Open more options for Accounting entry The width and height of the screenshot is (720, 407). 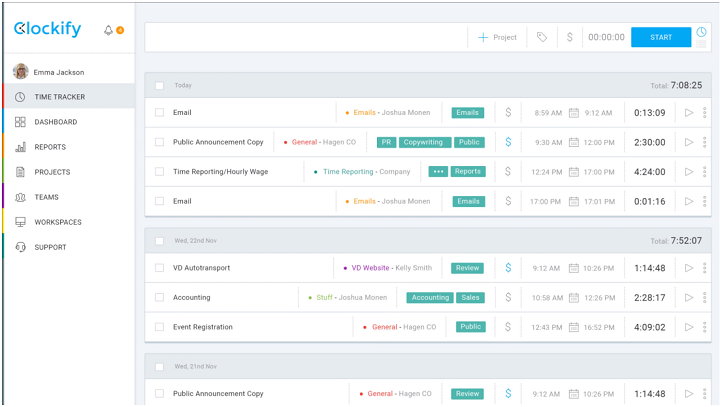click(x=704, y=297)
